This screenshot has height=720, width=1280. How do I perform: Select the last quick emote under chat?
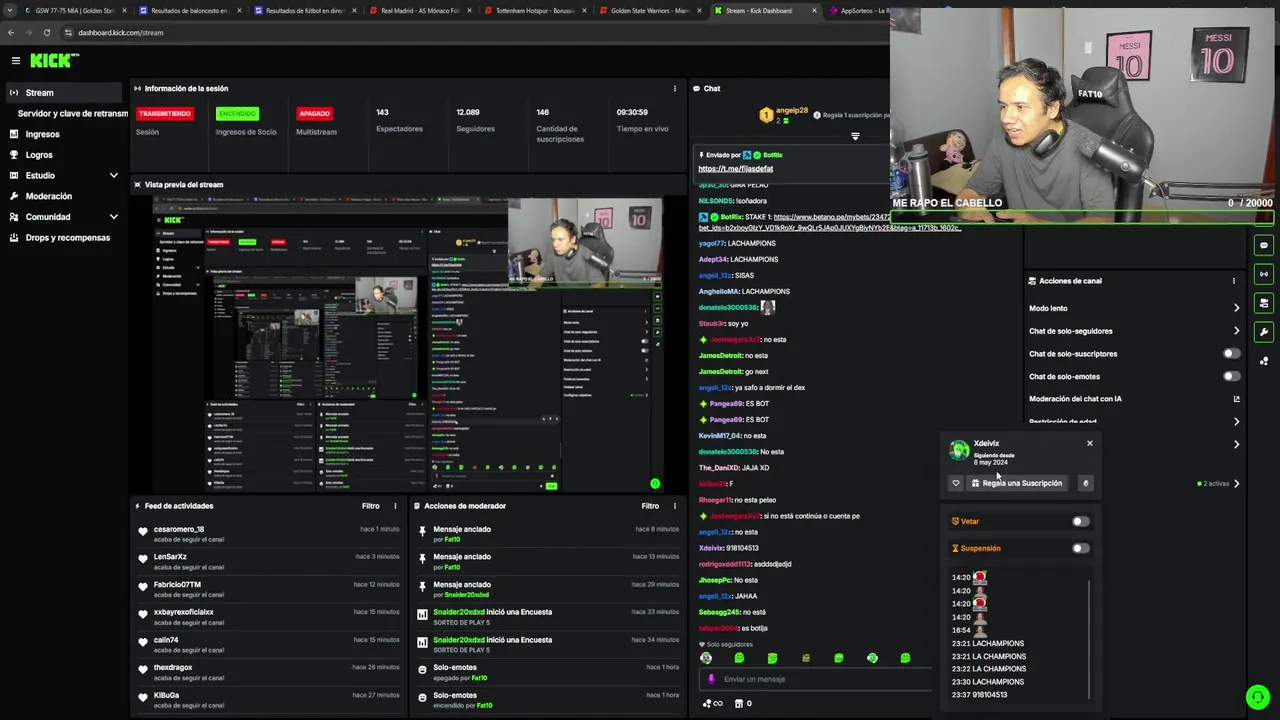pos(905,658)
